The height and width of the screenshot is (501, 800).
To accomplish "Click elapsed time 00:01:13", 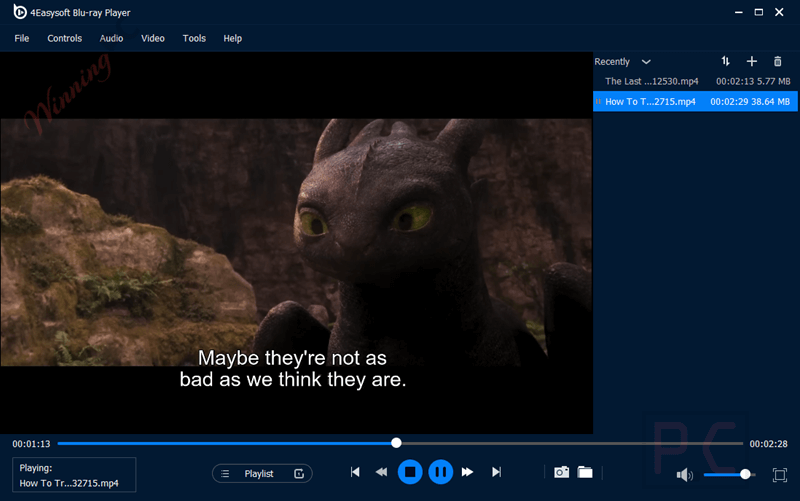I will (x=32, y=444).
